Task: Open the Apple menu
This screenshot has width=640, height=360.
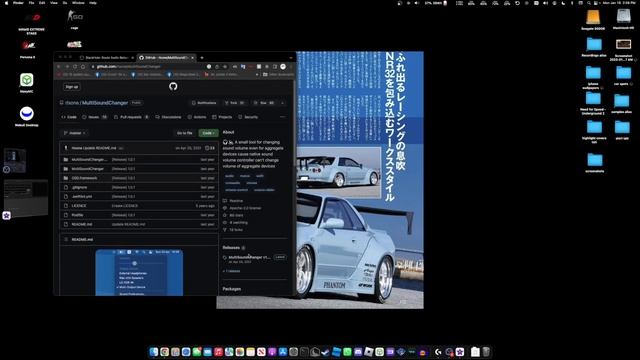Action: click(x=6, y=3)
